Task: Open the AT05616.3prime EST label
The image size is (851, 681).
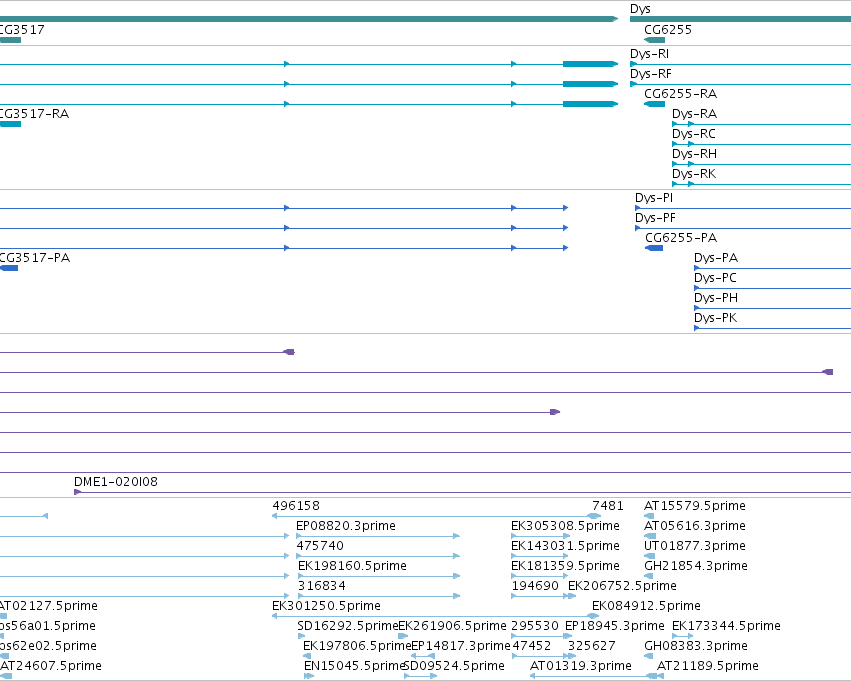Action: point(695,526)
